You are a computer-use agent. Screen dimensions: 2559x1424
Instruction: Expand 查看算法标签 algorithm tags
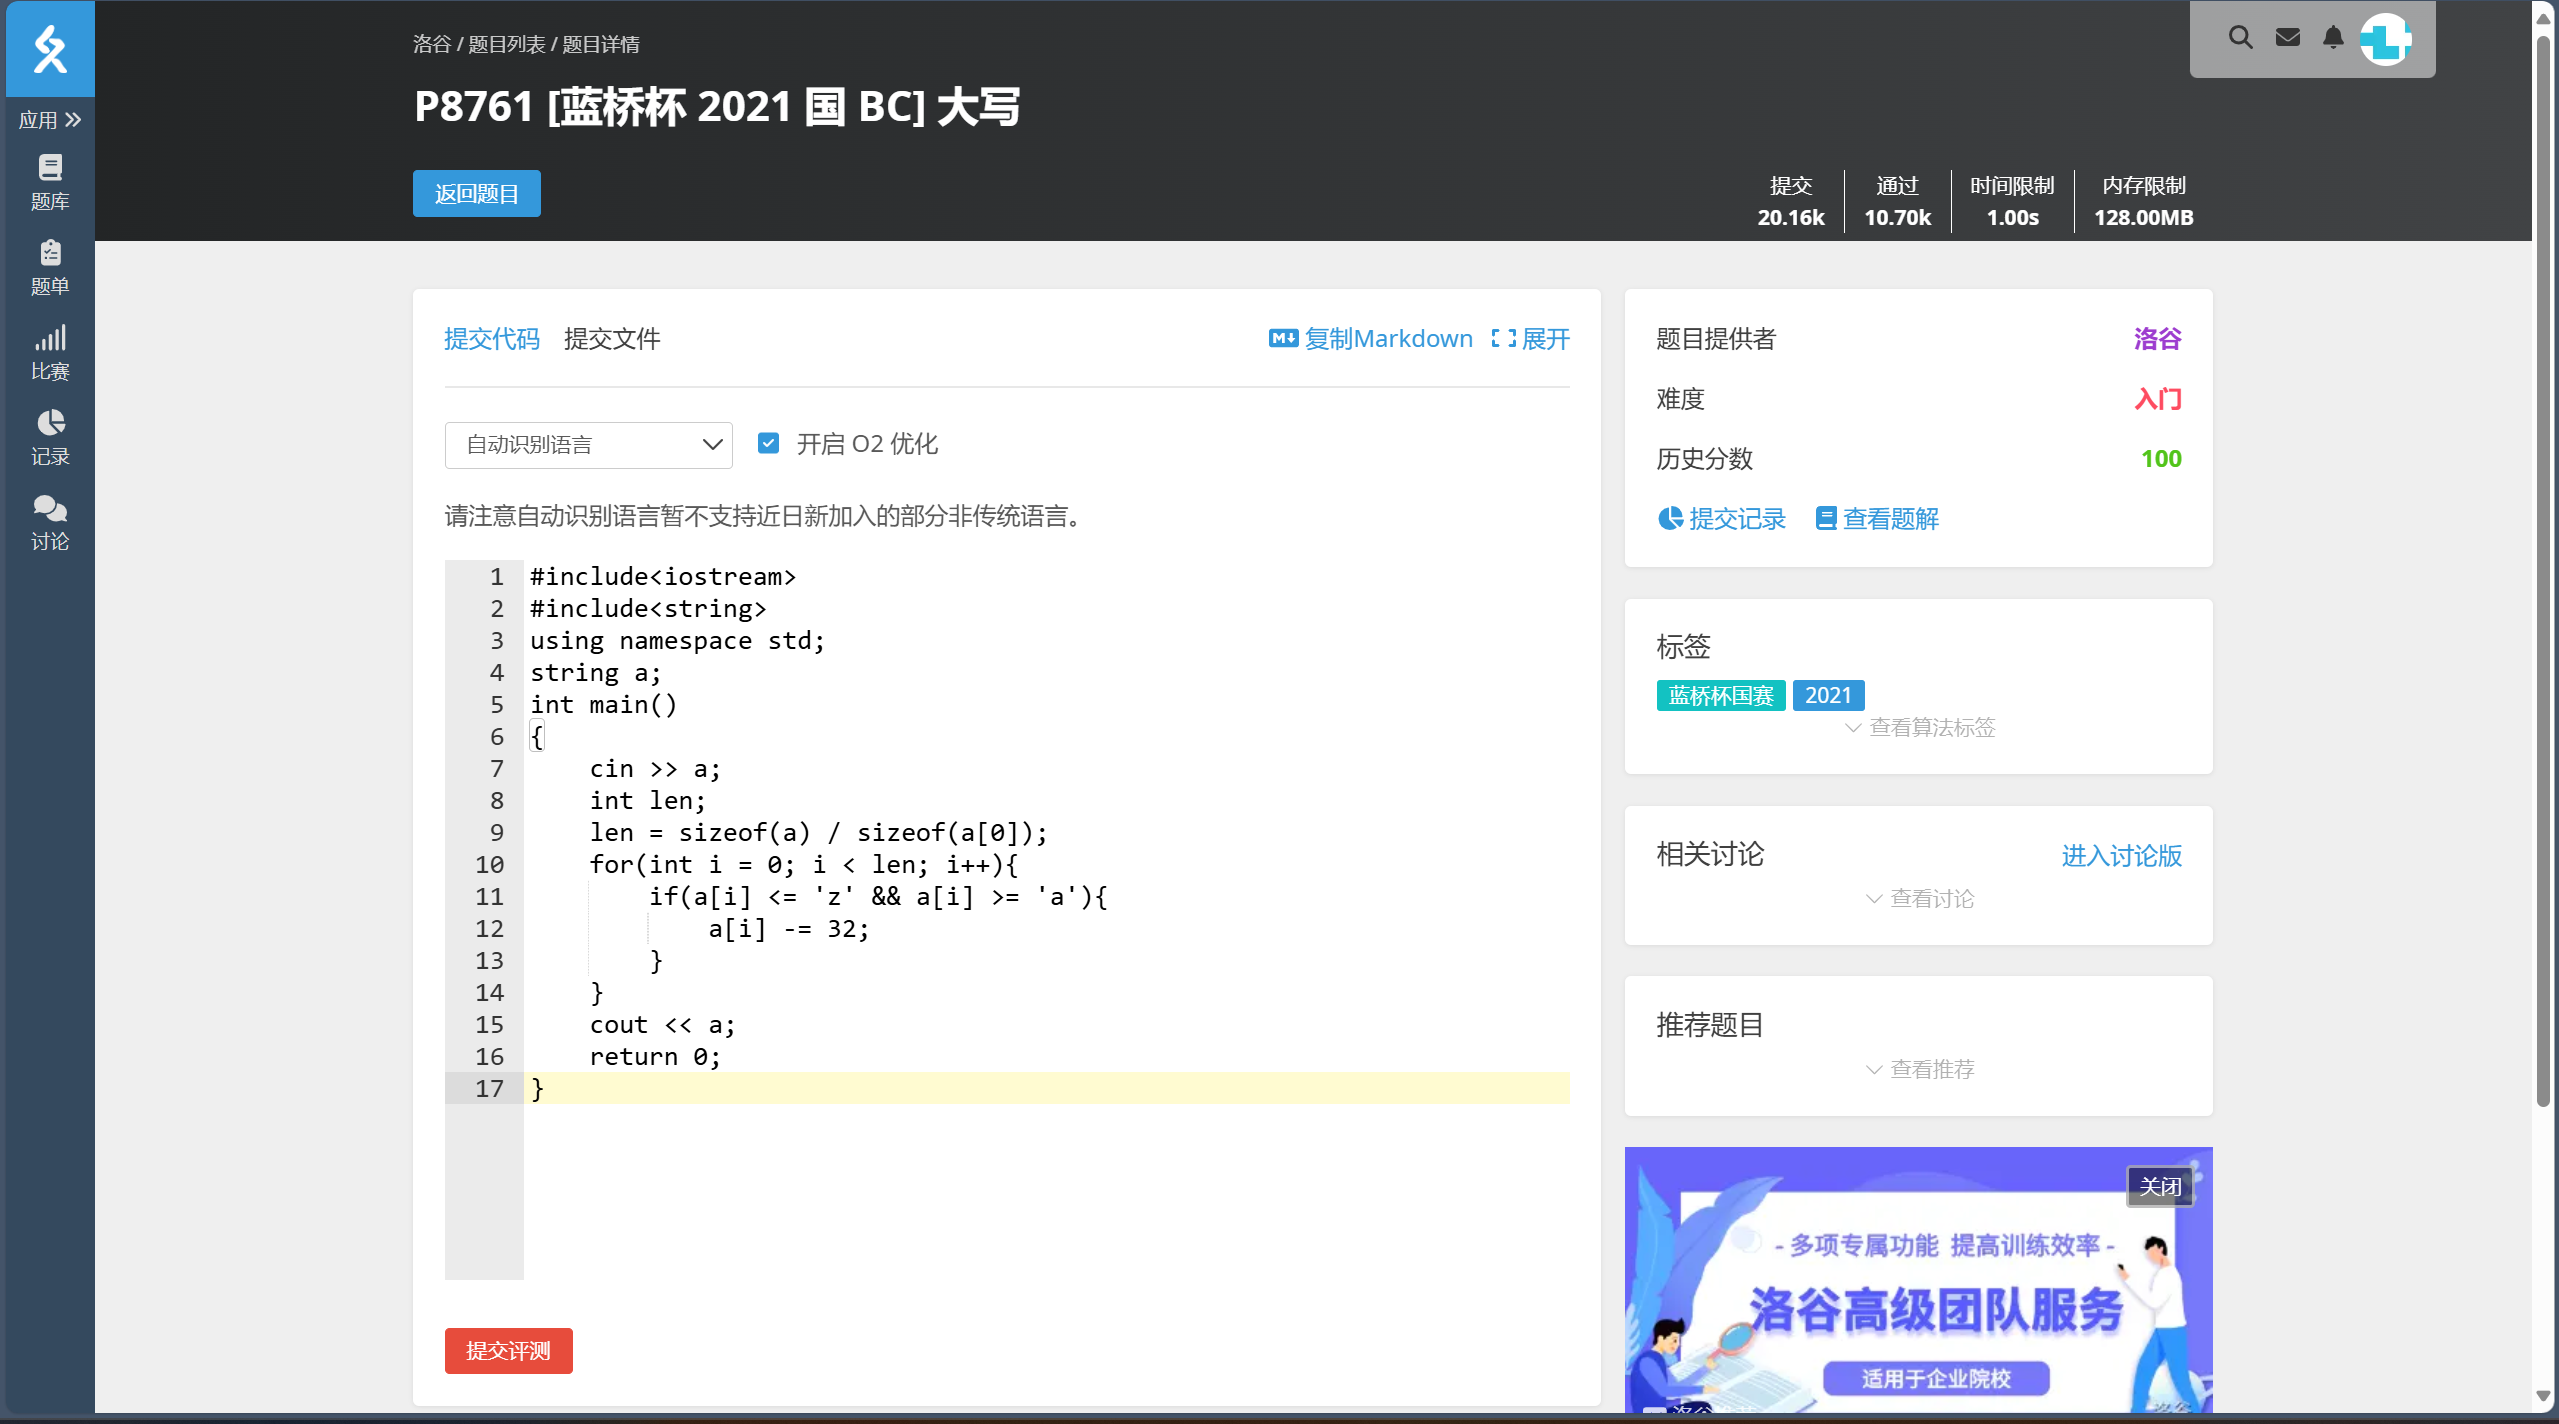point(1919,728)
